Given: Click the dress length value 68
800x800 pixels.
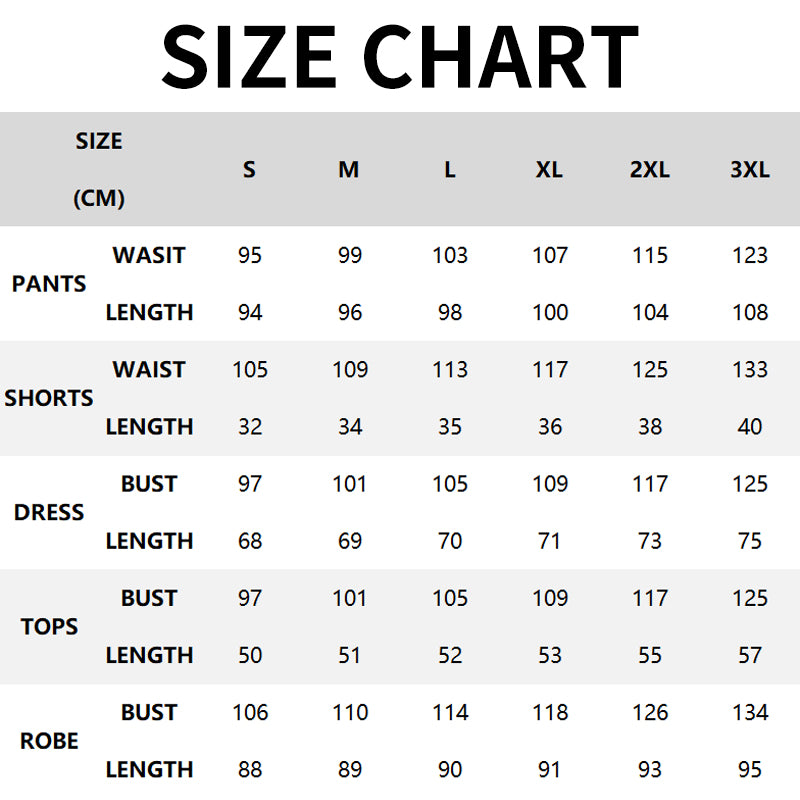Looking at the screenshot, I should tap(250, 541).
